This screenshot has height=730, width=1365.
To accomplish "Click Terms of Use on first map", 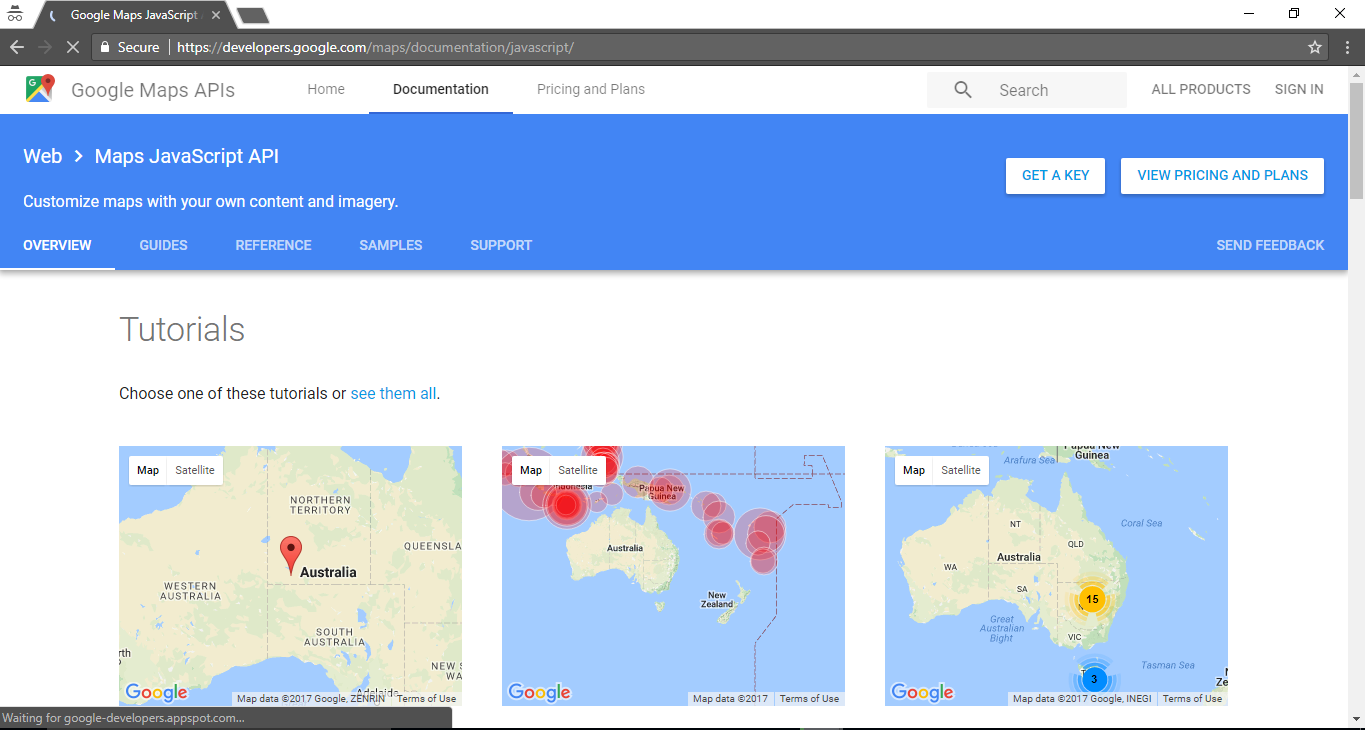I will (x=426, y=699).
